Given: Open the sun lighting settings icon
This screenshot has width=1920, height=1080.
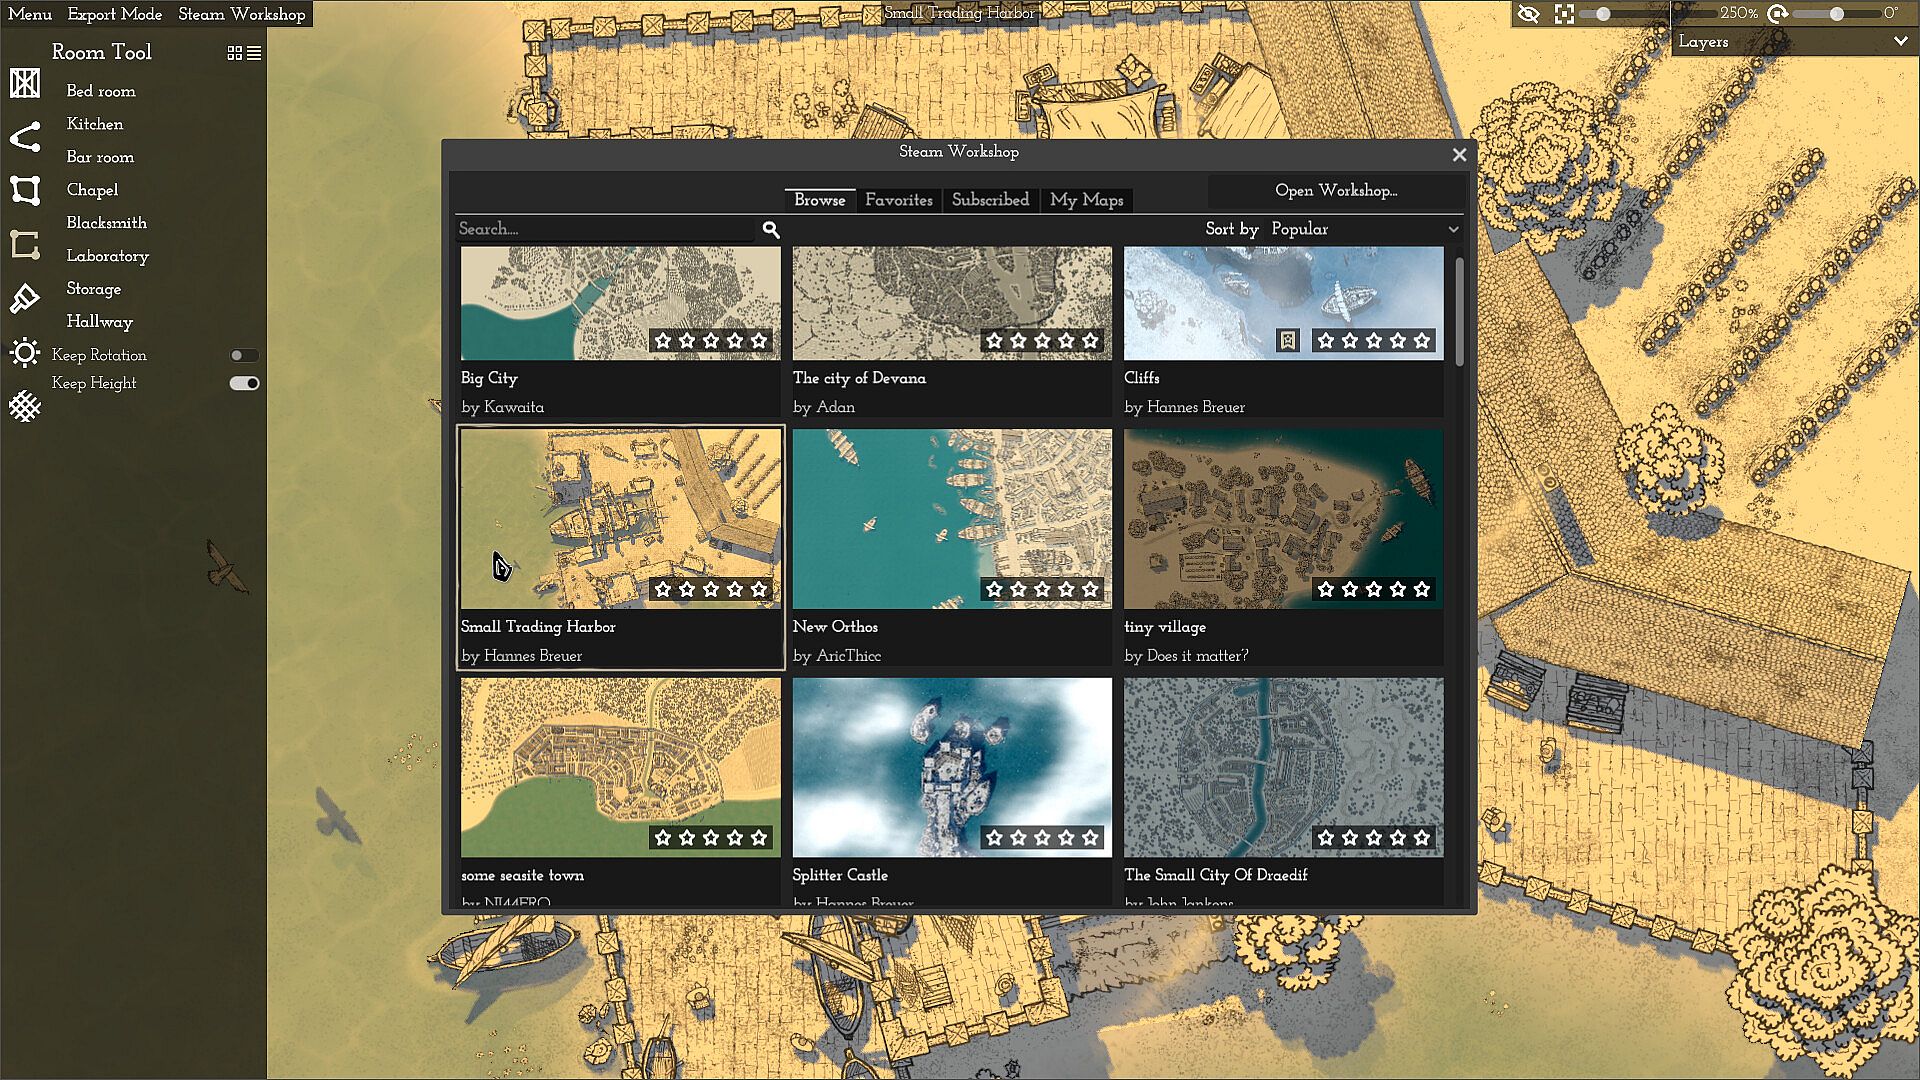Looking at the screenshot, I should [25, 353].
